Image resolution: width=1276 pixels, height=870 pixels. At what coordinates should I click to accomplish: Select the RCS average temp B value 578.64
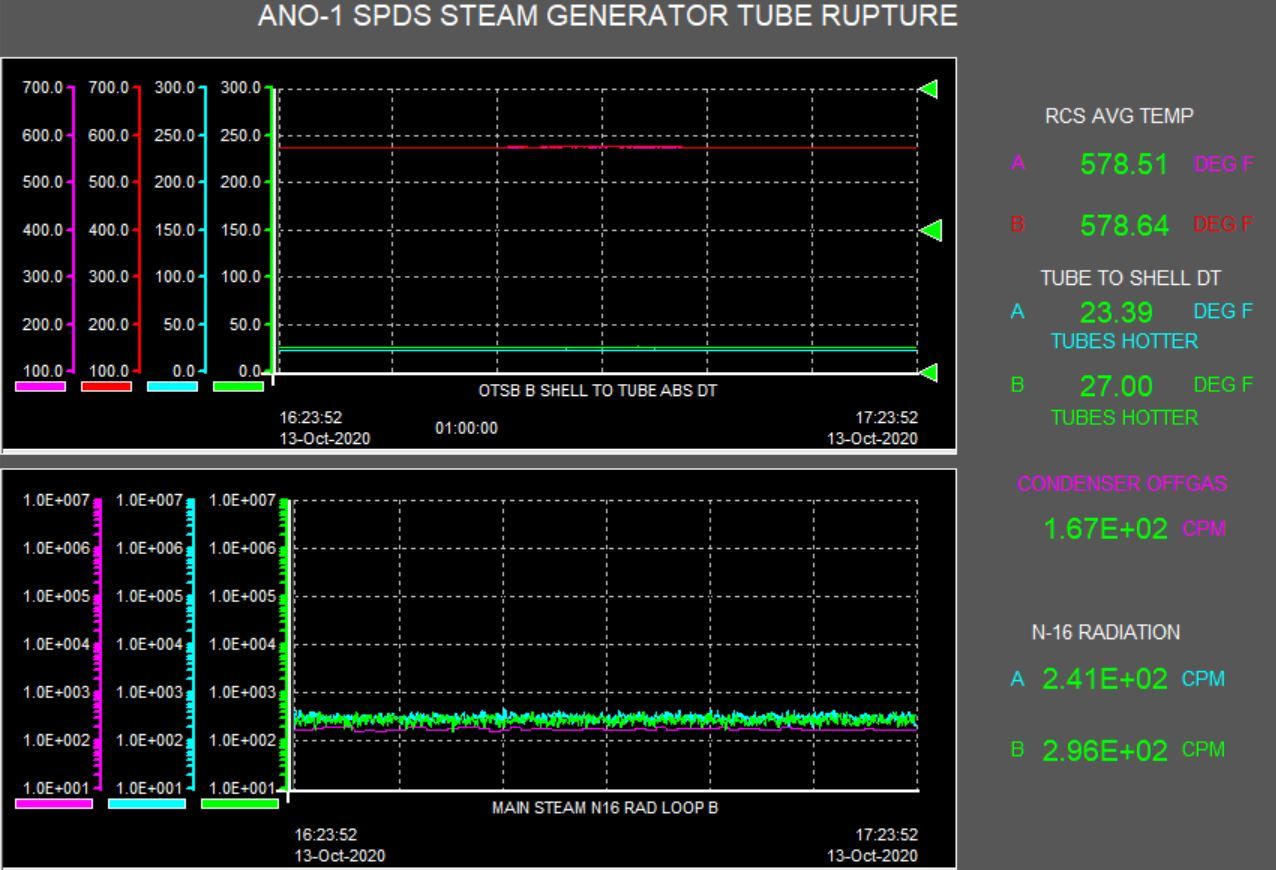tap(1124, 226)
